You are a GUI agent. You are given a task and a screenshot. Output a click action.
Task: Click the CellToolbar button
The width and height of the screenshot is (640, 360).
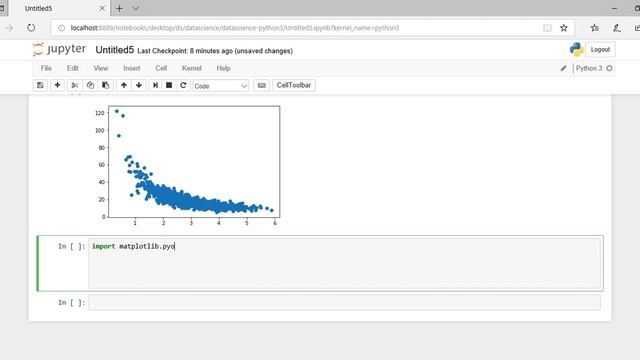(x=294, y=85)
